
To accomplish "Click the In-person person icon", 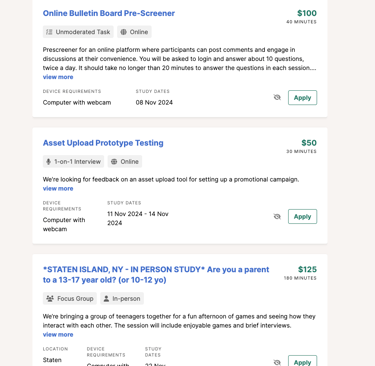I will [106, 299].
